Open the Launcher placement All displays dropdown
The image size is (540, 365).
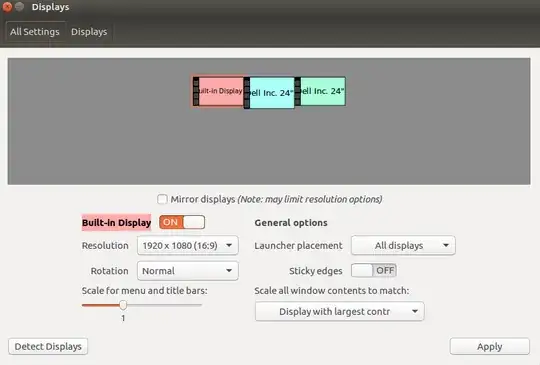403,246
